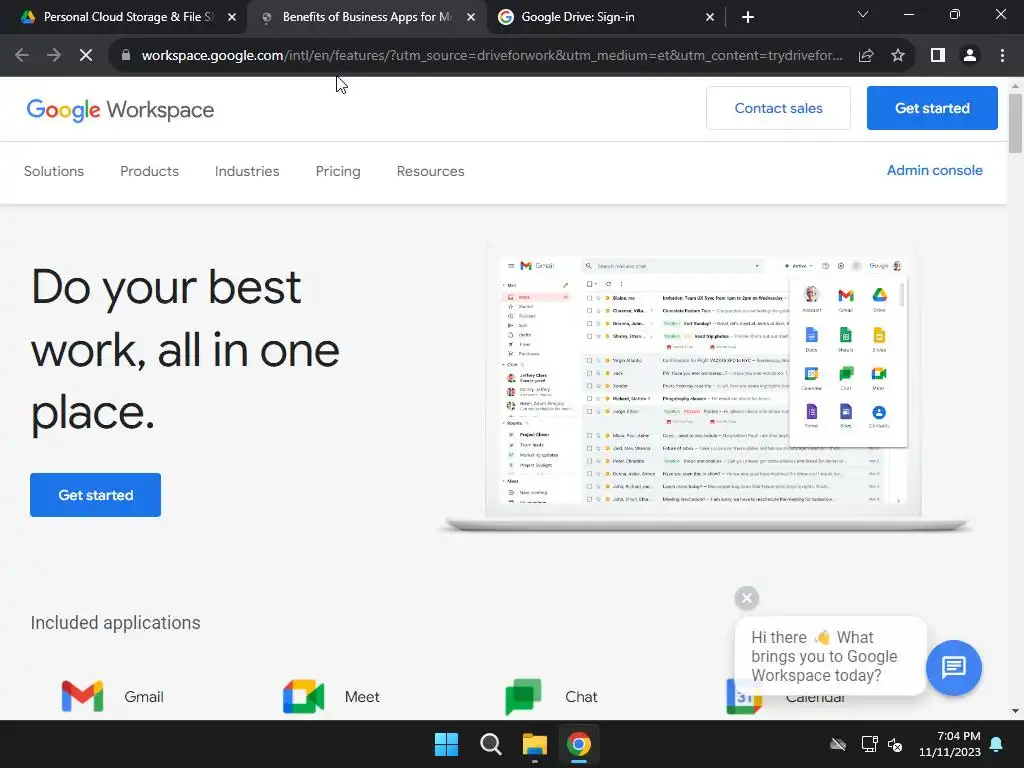This screenshot has width=1024, height=768.
Task: Open the Industries menu
Action: point(247,171)
